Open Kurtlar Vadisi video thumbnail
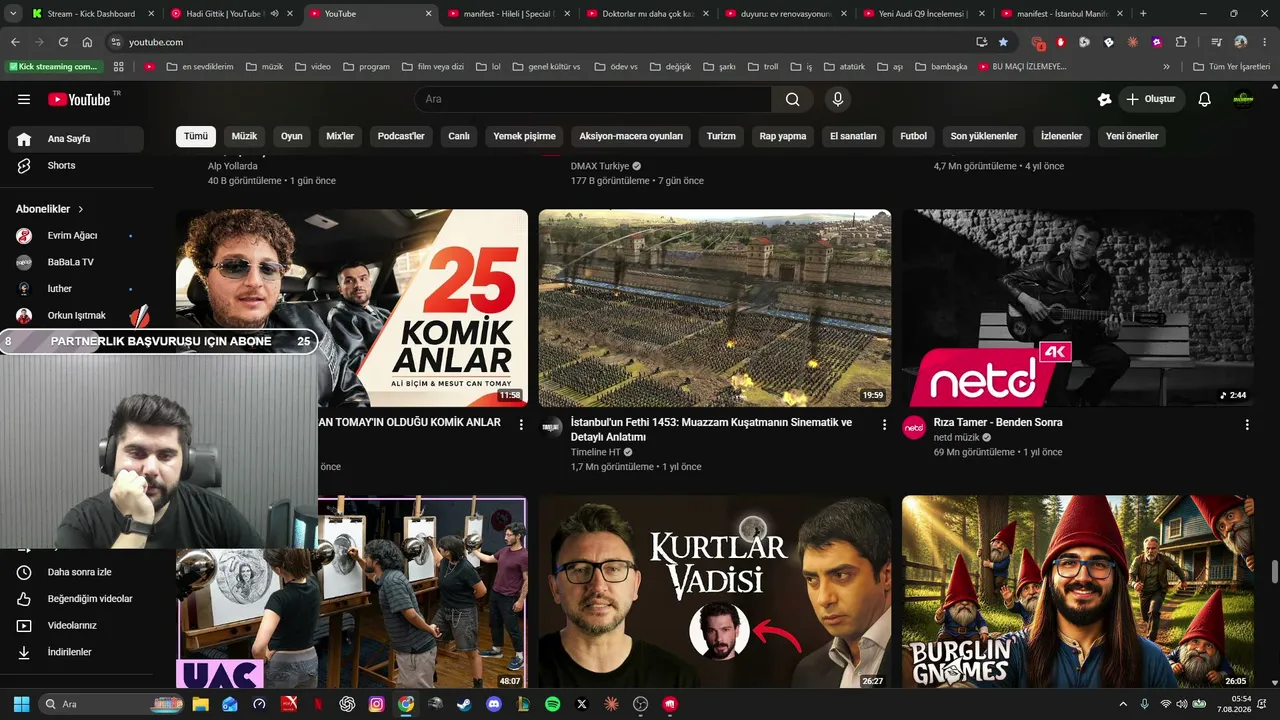This screenshot has width=1280, height=720. [715, 592]
